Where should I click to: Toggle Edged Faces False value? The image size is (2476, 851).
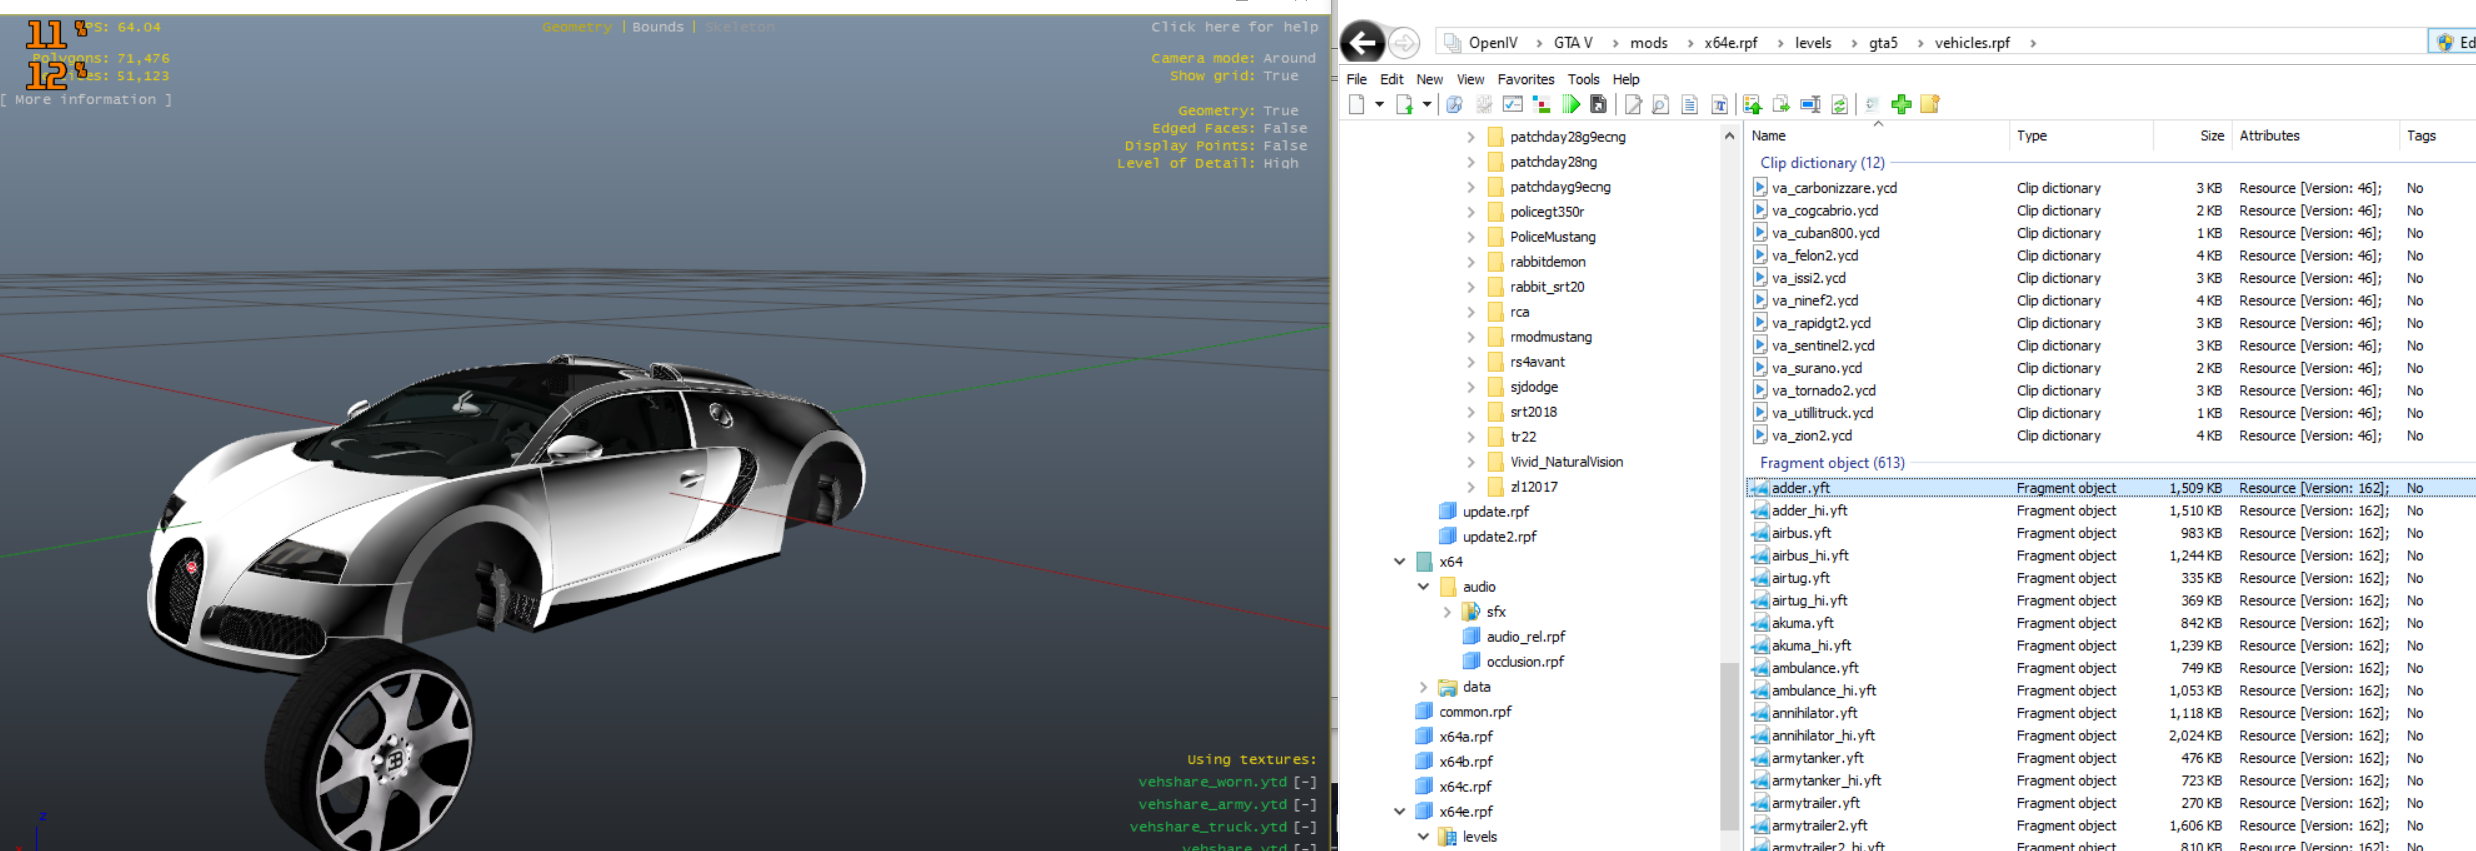pyautogui.click(x=1285, y=128)
